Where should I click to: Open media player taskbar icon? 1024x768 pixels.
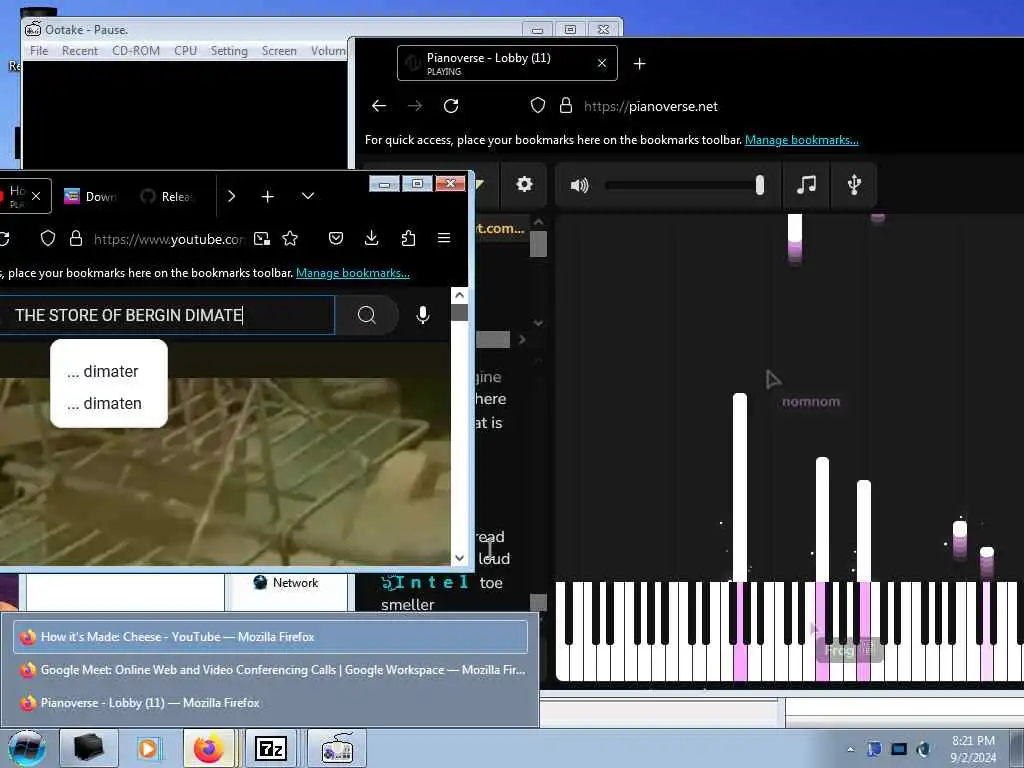tap(148, 748)
